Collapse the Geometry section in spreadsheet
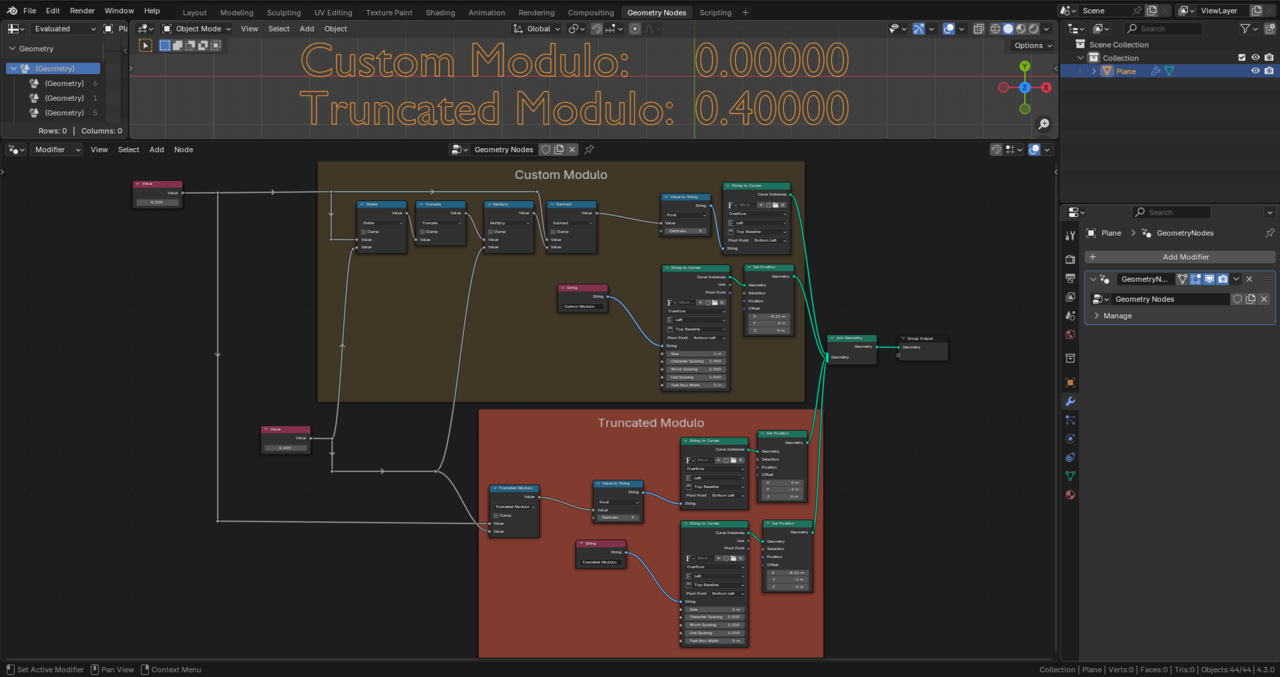This screenshot has height=677, width=1280. point(12,49)
